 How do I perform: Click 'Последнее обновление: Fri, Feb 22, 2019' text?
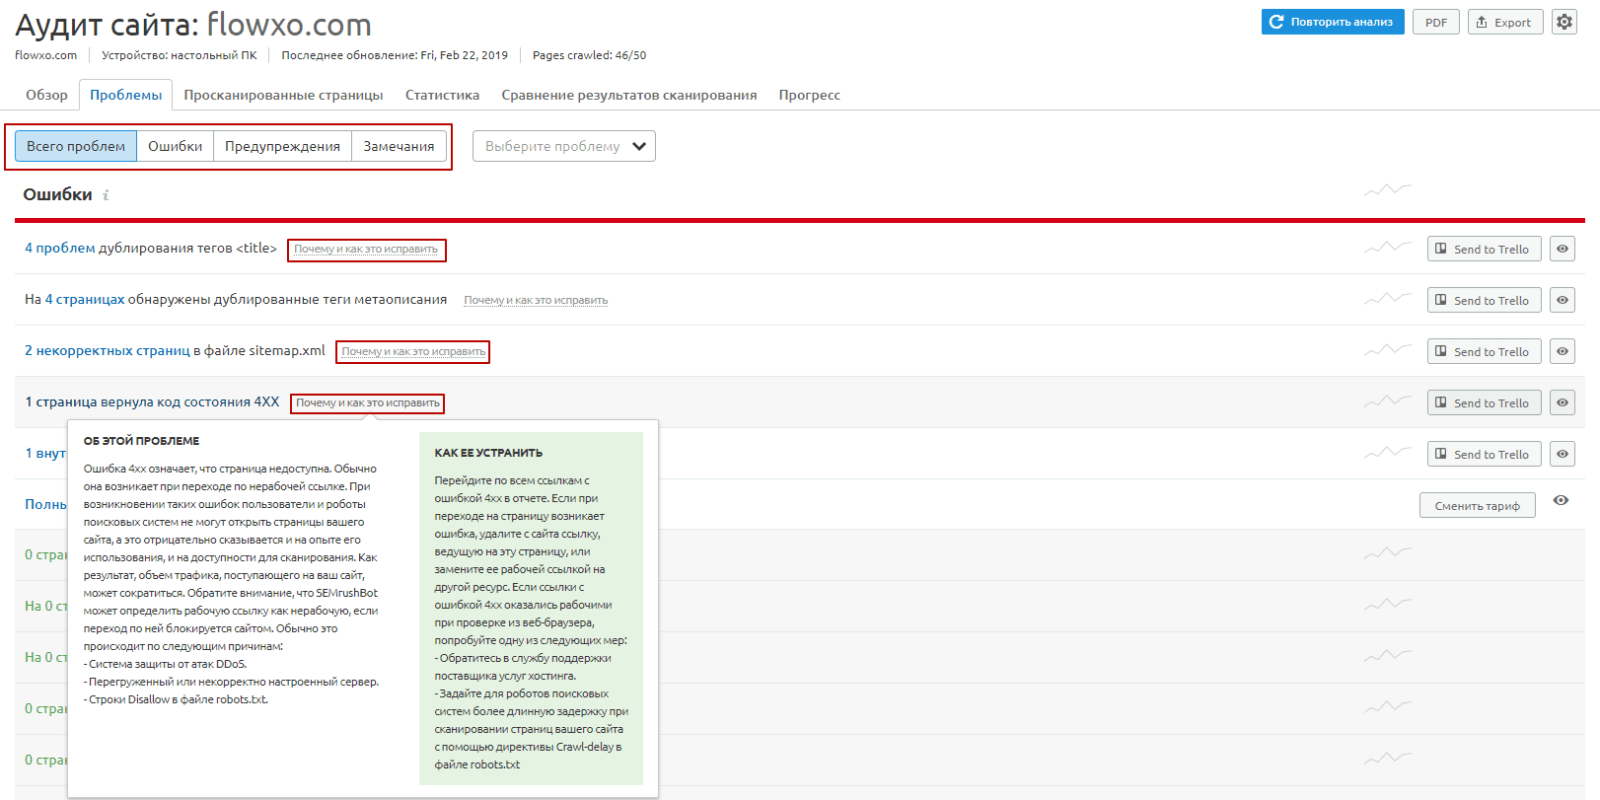394,55
